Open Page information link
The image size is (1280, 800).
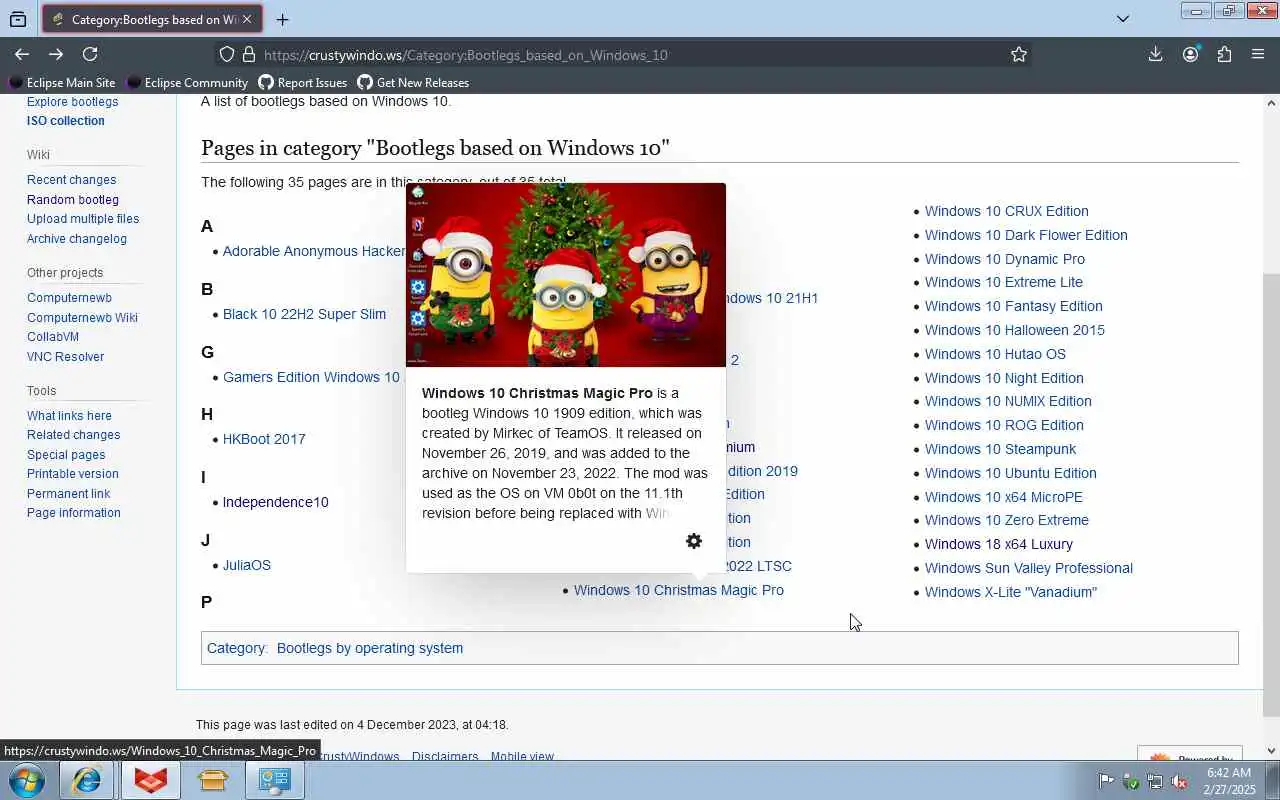click(73, 513)
